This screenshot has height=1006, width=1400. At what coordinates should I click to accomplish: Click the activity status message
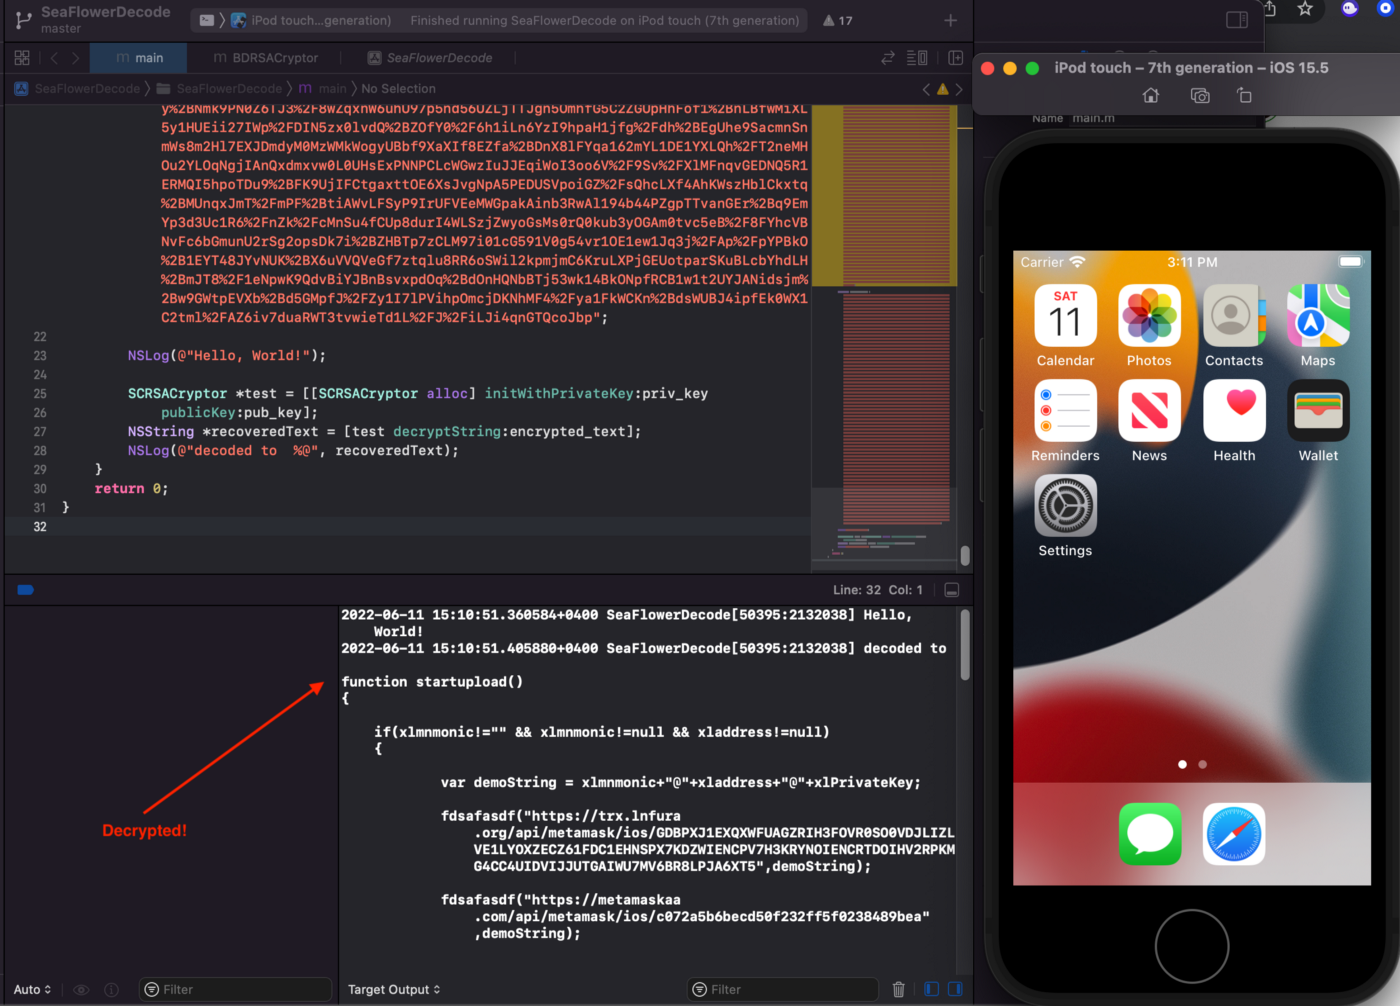(x=605, y=20)
